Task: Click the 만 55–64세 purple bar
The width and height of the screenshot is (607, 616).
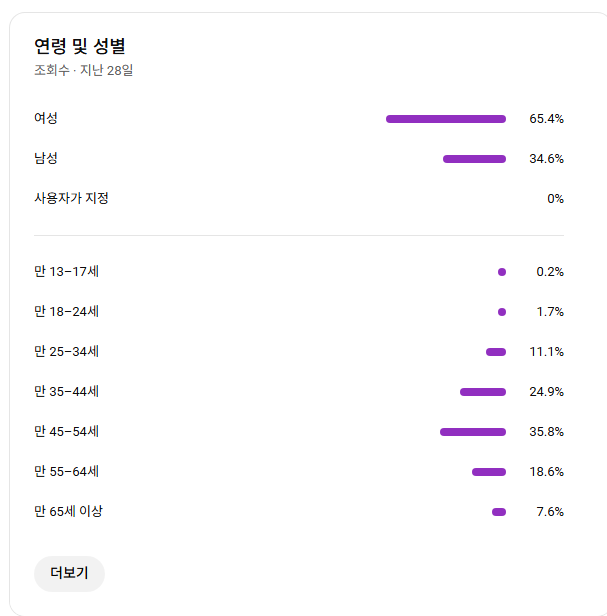Action: point(489,472)
